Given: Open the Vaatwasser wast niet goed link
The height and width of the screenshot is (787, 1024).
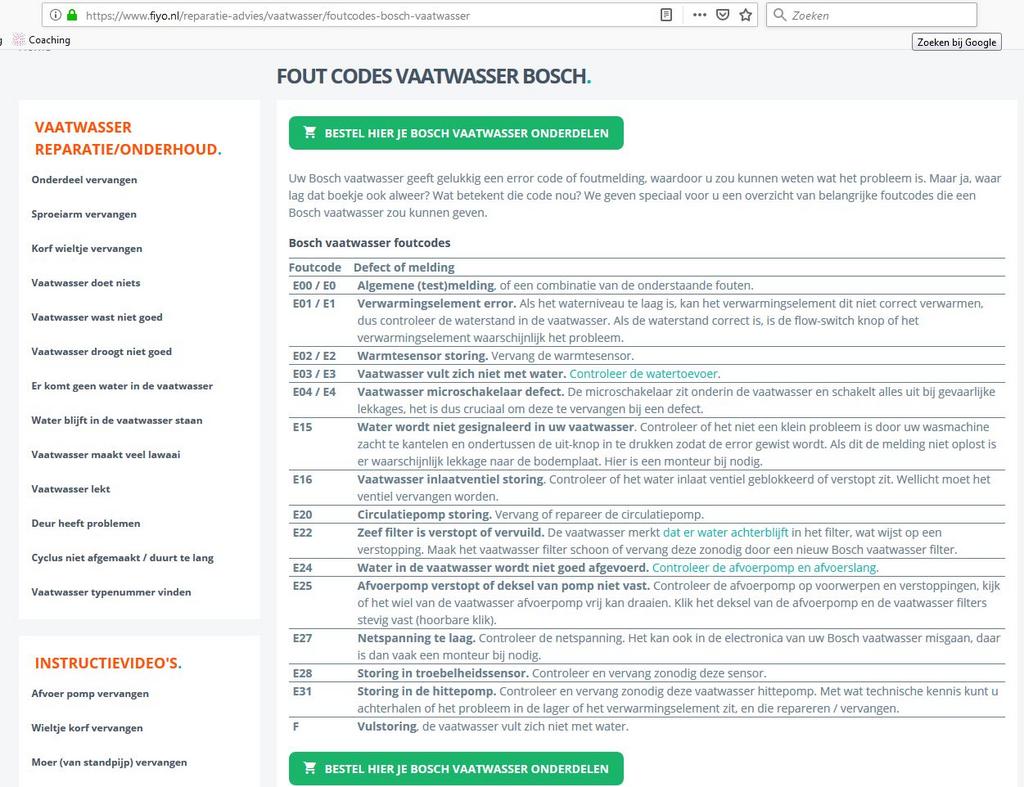Looking at the screenshot, I should tap(97, 317).
